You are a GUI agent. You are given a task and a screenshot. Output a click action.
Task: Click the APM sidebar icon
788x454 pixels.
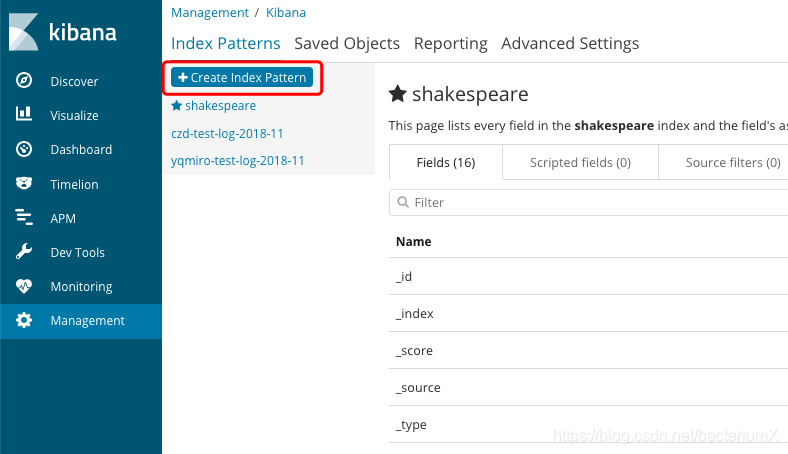[x=25, y=218]
